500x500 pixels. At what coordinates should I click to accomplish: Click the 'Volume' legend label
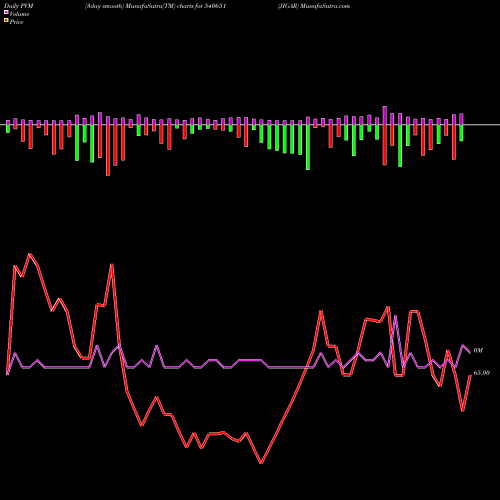coord(19,14)
